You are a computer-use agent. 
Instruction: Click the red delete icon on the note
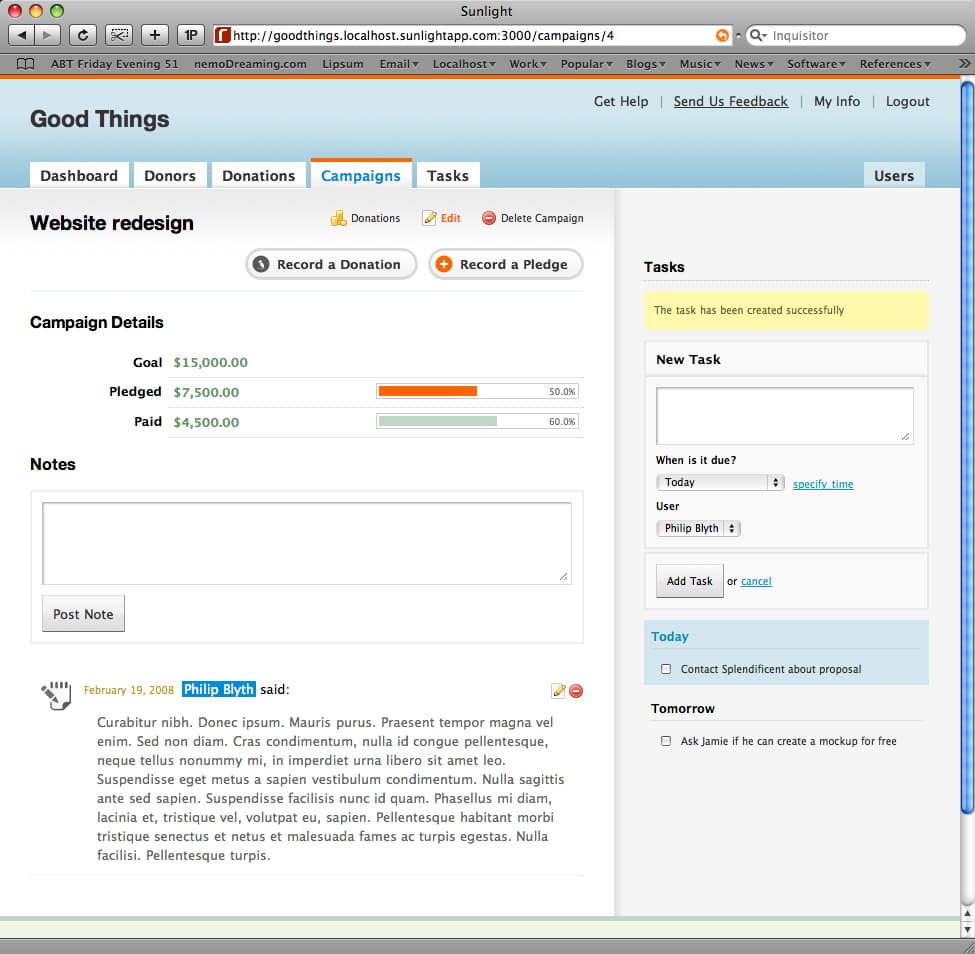click(576, 691)
